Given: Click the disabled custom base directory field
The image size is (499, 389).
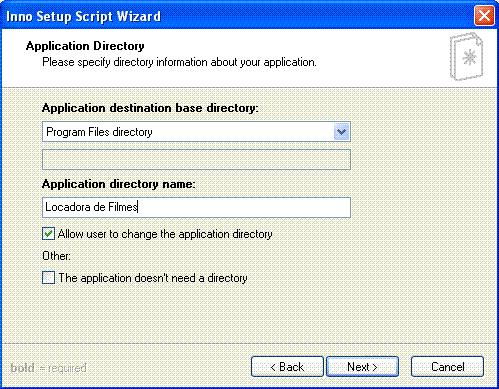Looking at the screenshot, I should coord(196,160).
